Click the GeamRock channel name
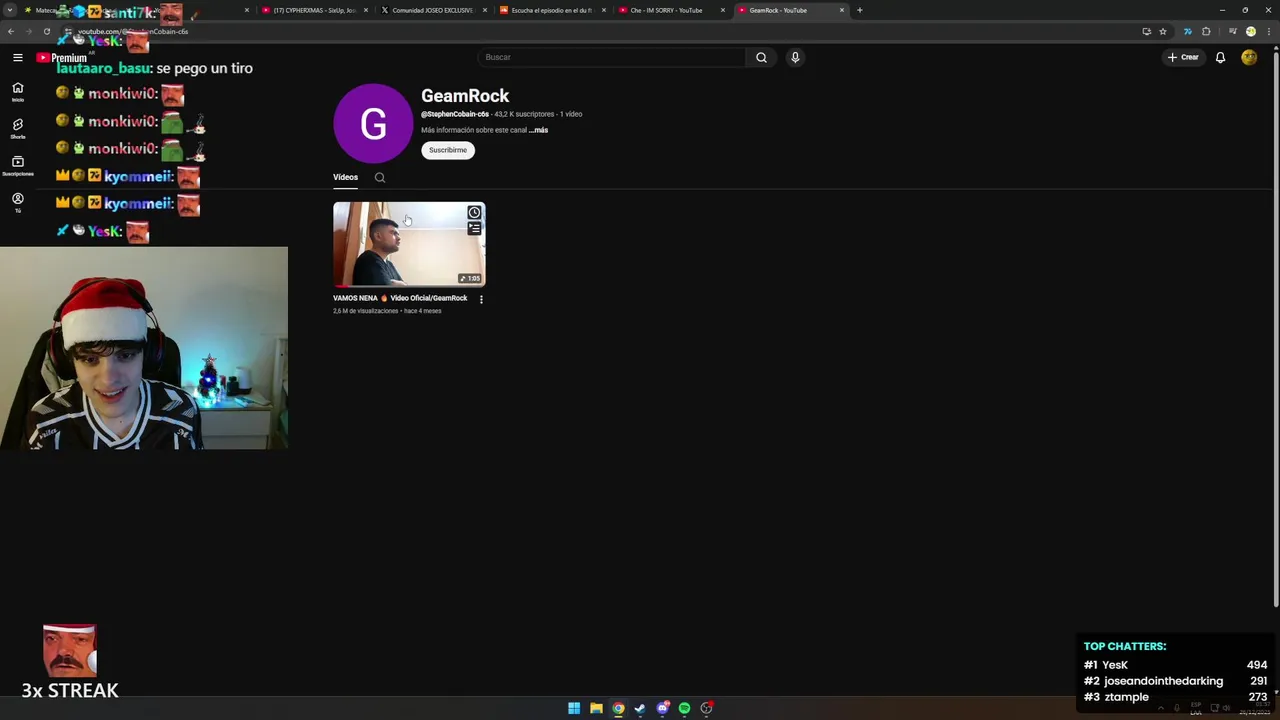 pyautogui.click(x=465, y=96)
